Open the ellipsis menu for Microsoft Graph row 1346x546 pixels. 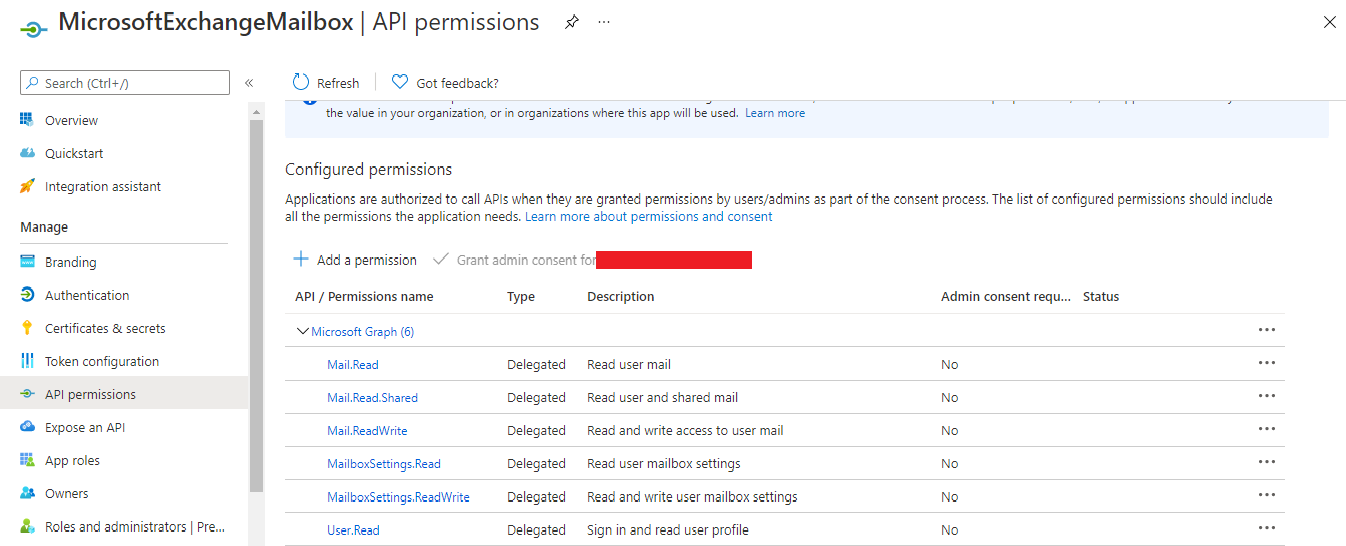tap(1267, 330)
